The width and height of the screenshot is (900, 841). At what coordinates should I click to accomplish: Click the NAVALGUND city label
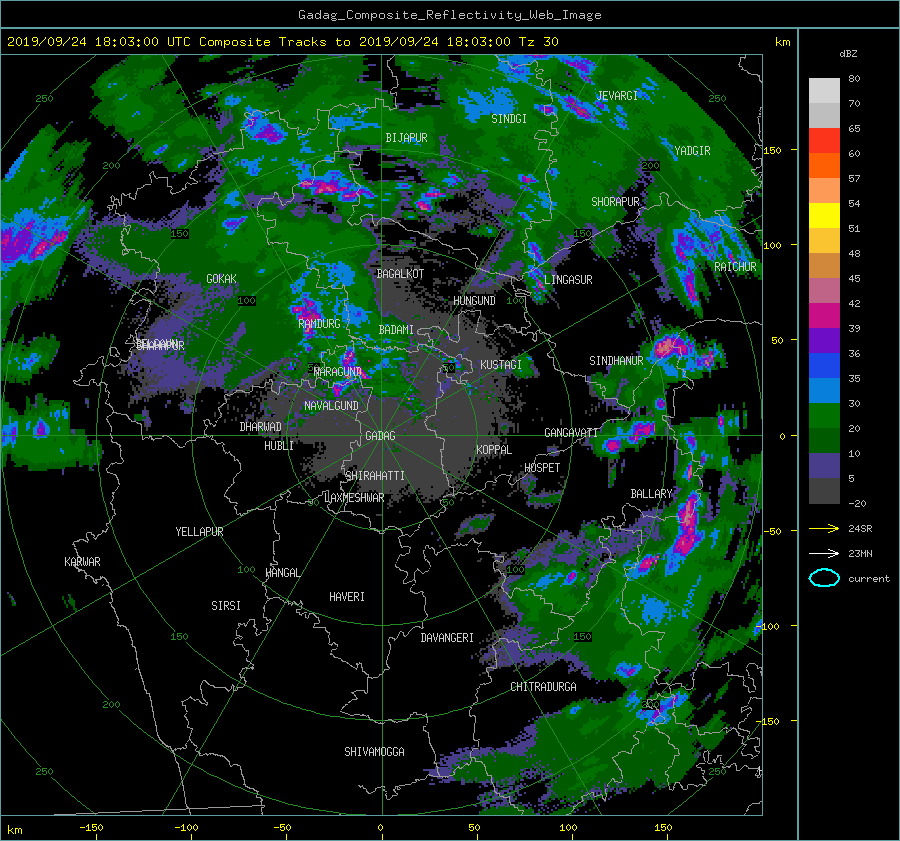click(x=331, y=406)
